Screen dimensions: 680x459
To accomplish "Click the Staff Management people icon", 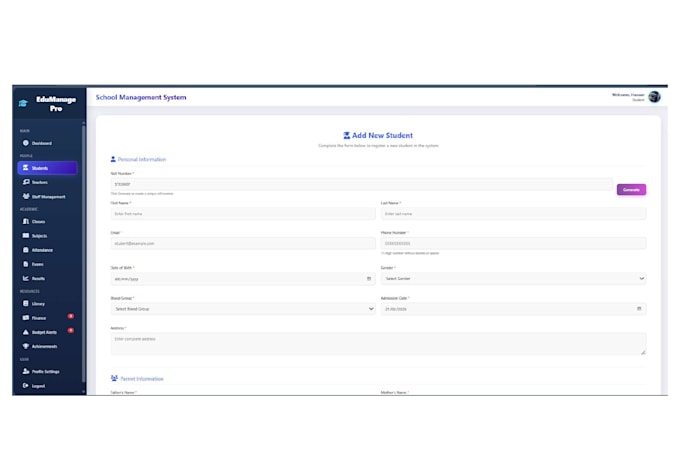I will 26,196.
